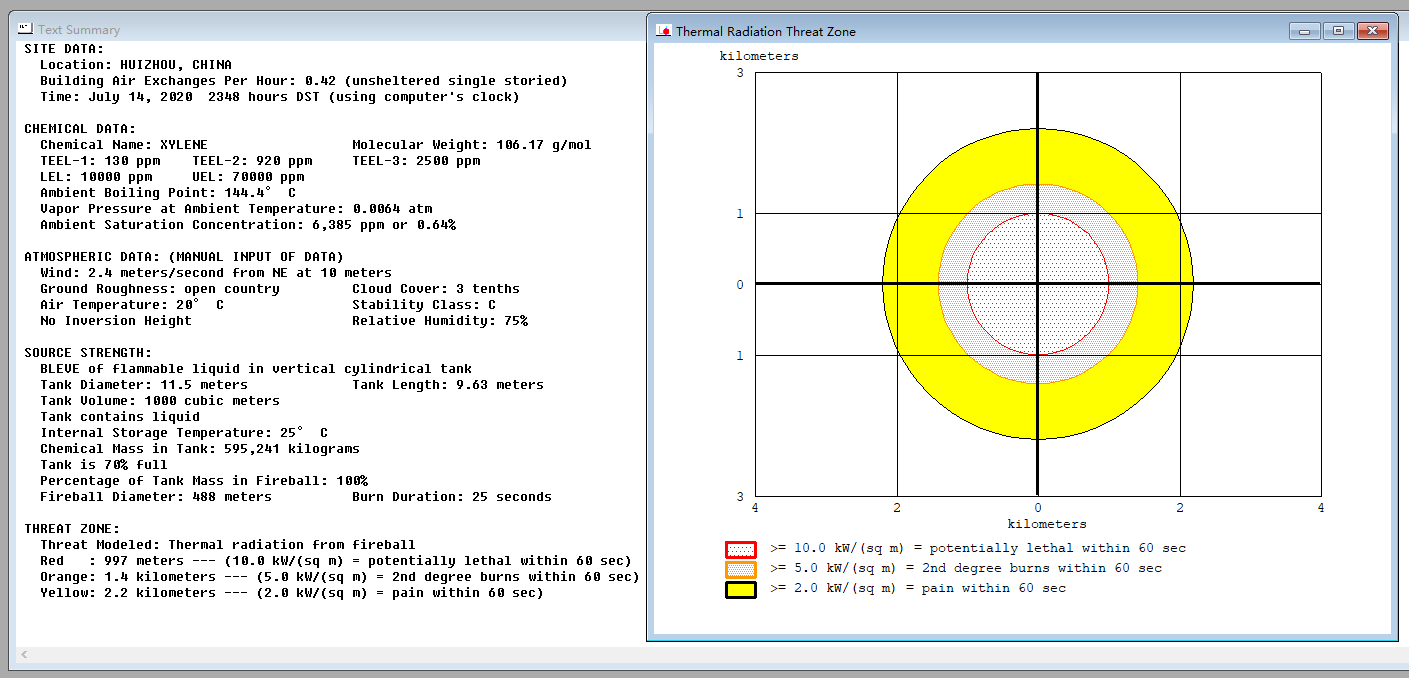The height and width of the screenshot is (678, 1409).
Task: Click 'Wind: 2.4 meters/second from NE' line
Action: click(216, 272)
